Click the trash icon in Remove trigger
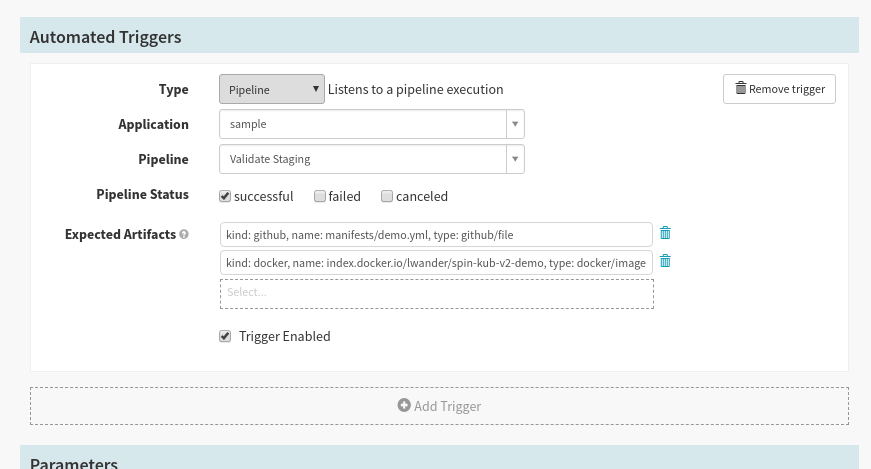Viewport: 871px width, 469px height. [740, 88]
